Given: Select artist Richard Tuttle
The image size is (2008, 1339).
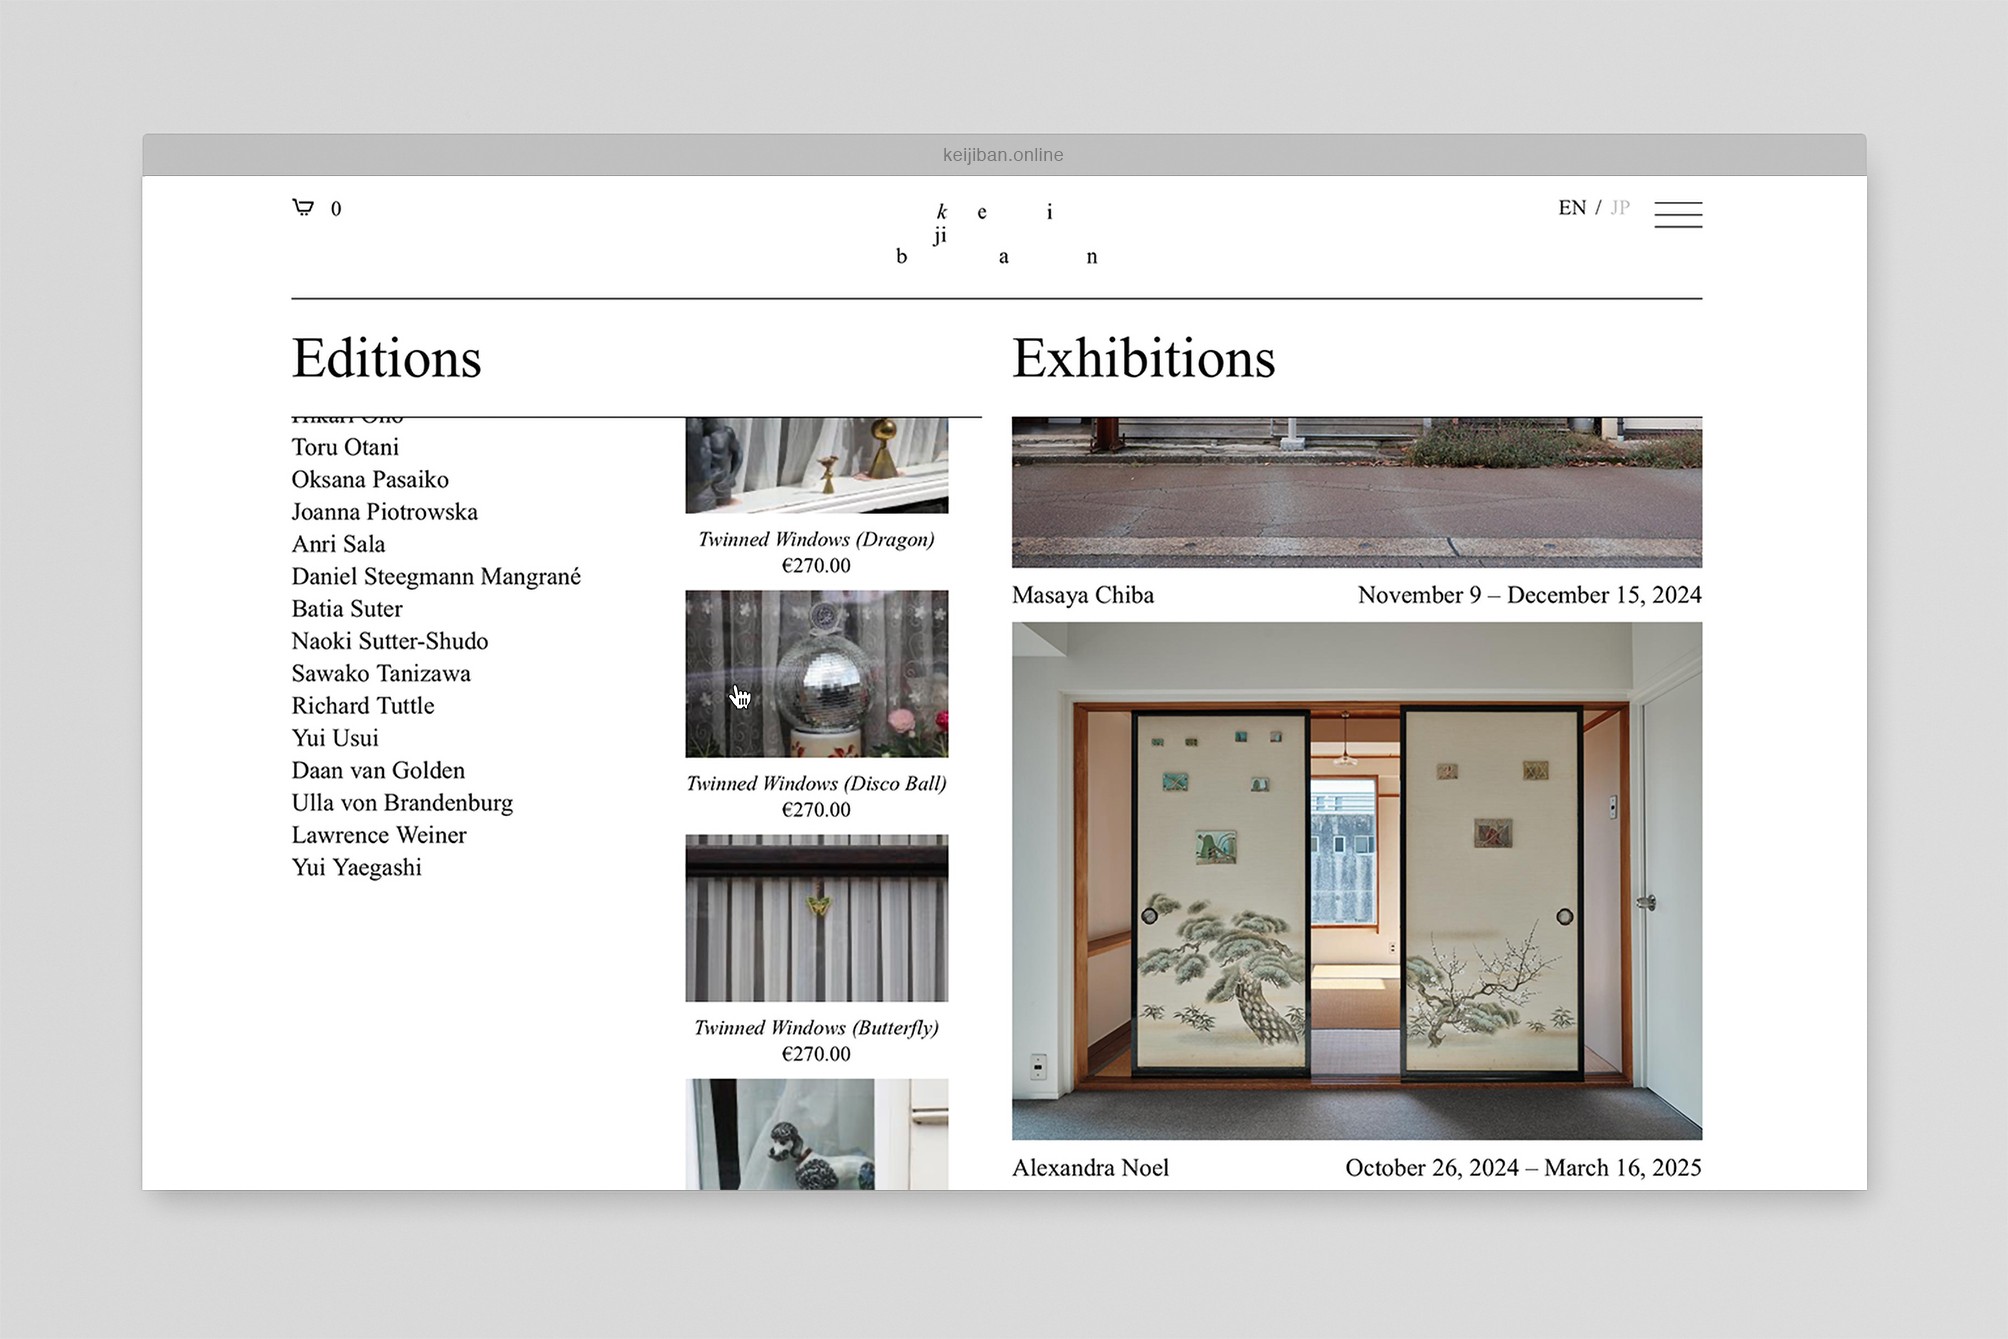Looking at the screenshot, I should pos(362,705).
